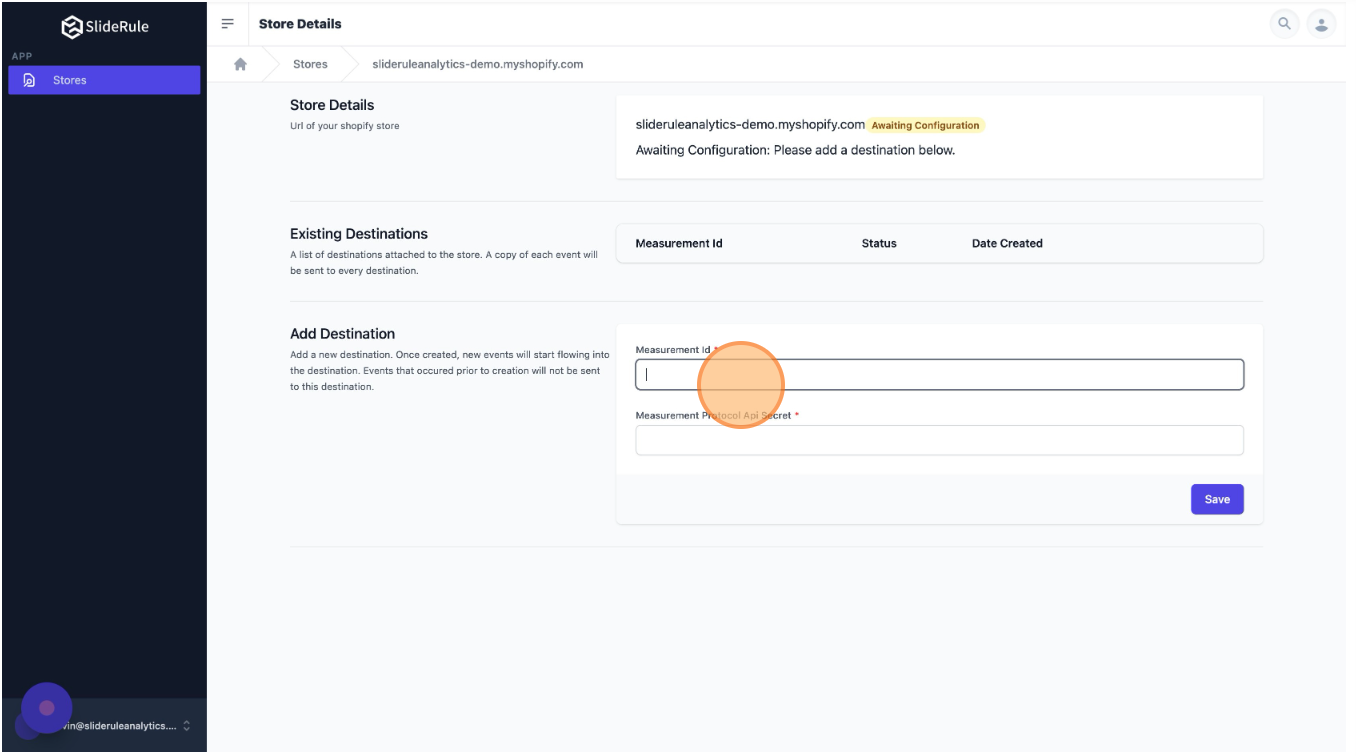
Task: Click the Stores icon in the sidebar
Action: pos(30,80)
